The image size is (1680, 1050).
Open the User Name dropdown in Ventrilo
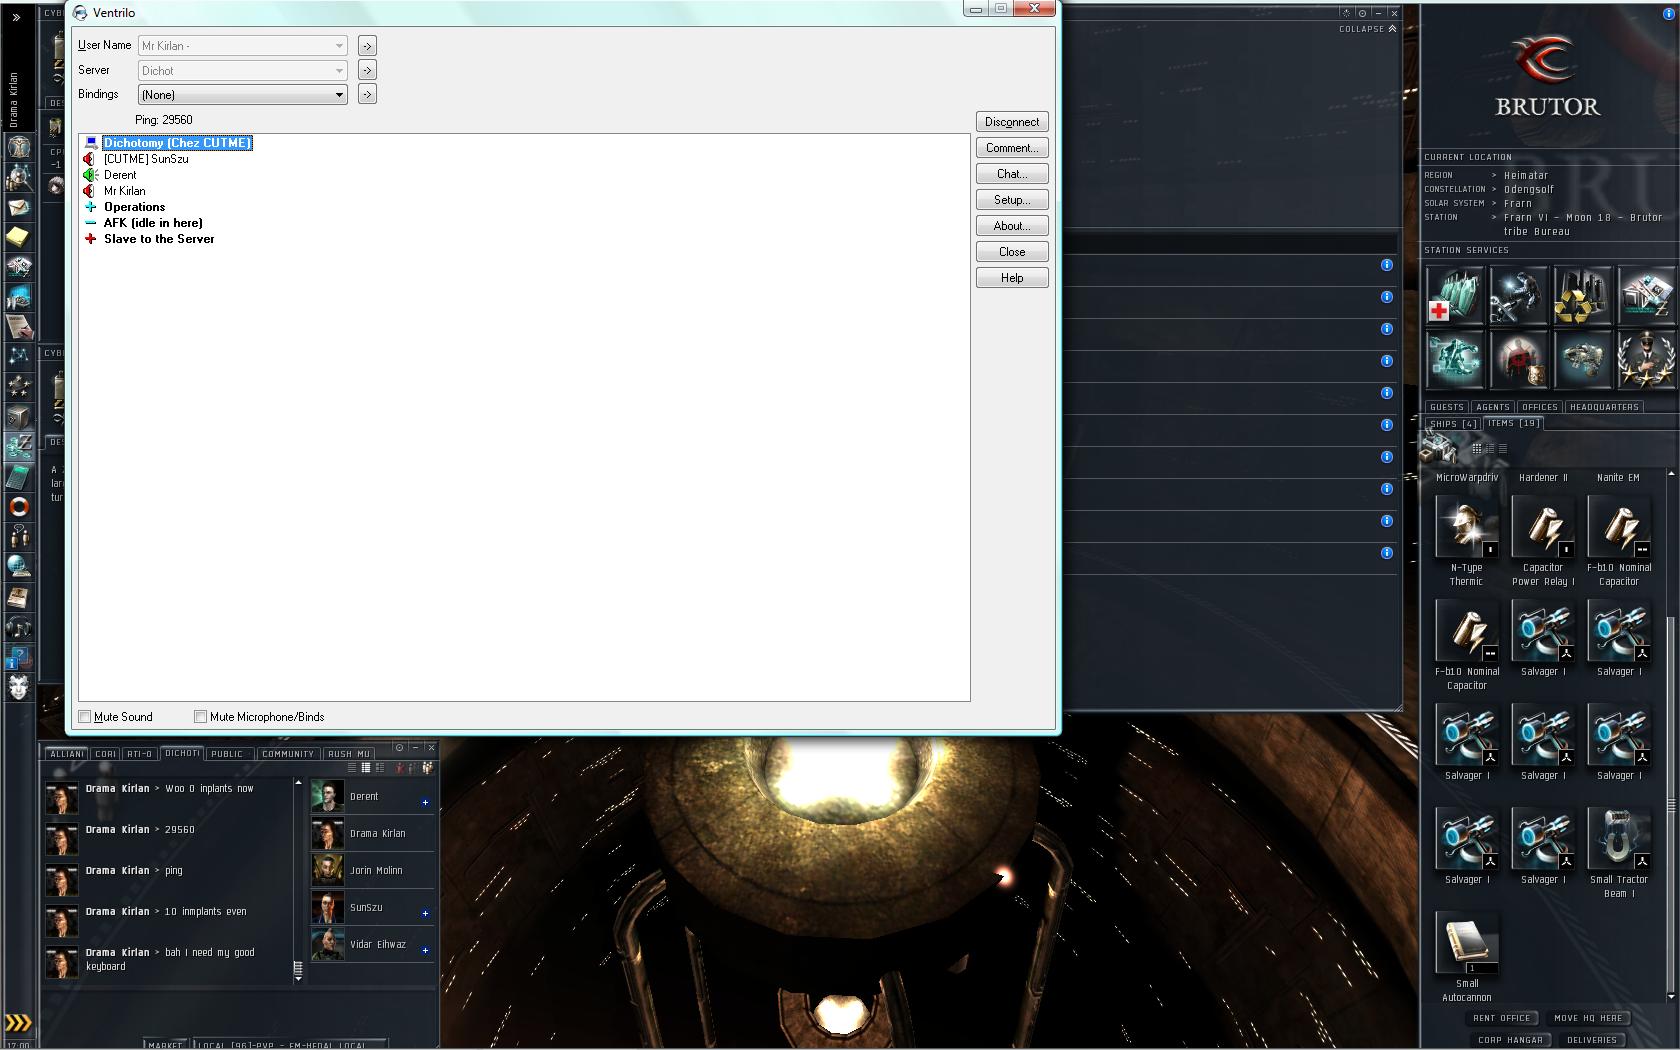pos(243,46)
